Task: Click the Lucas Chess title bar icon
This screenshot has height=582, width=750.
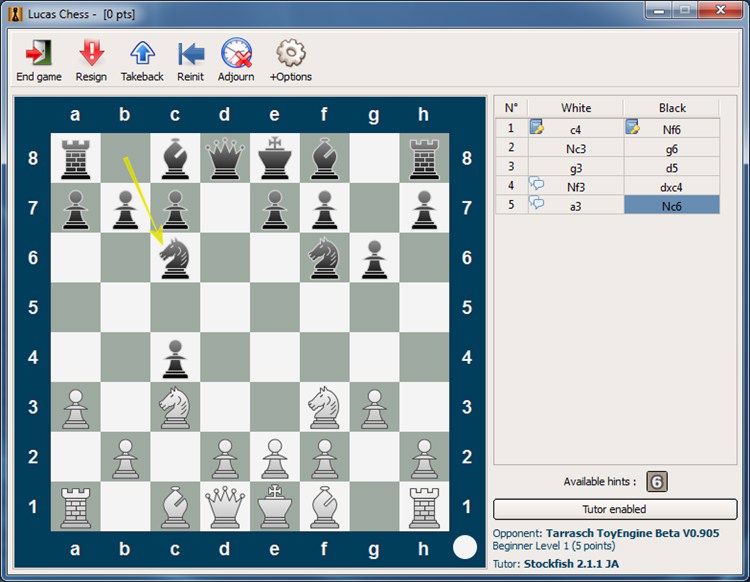Action: (x=15, y=14)
